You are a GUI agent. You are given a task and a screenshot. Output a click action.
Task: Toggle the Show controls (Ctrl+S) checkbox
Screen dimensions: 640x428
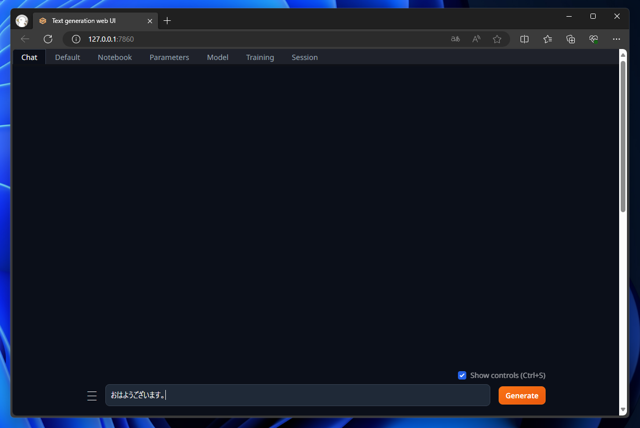[462, 375]
